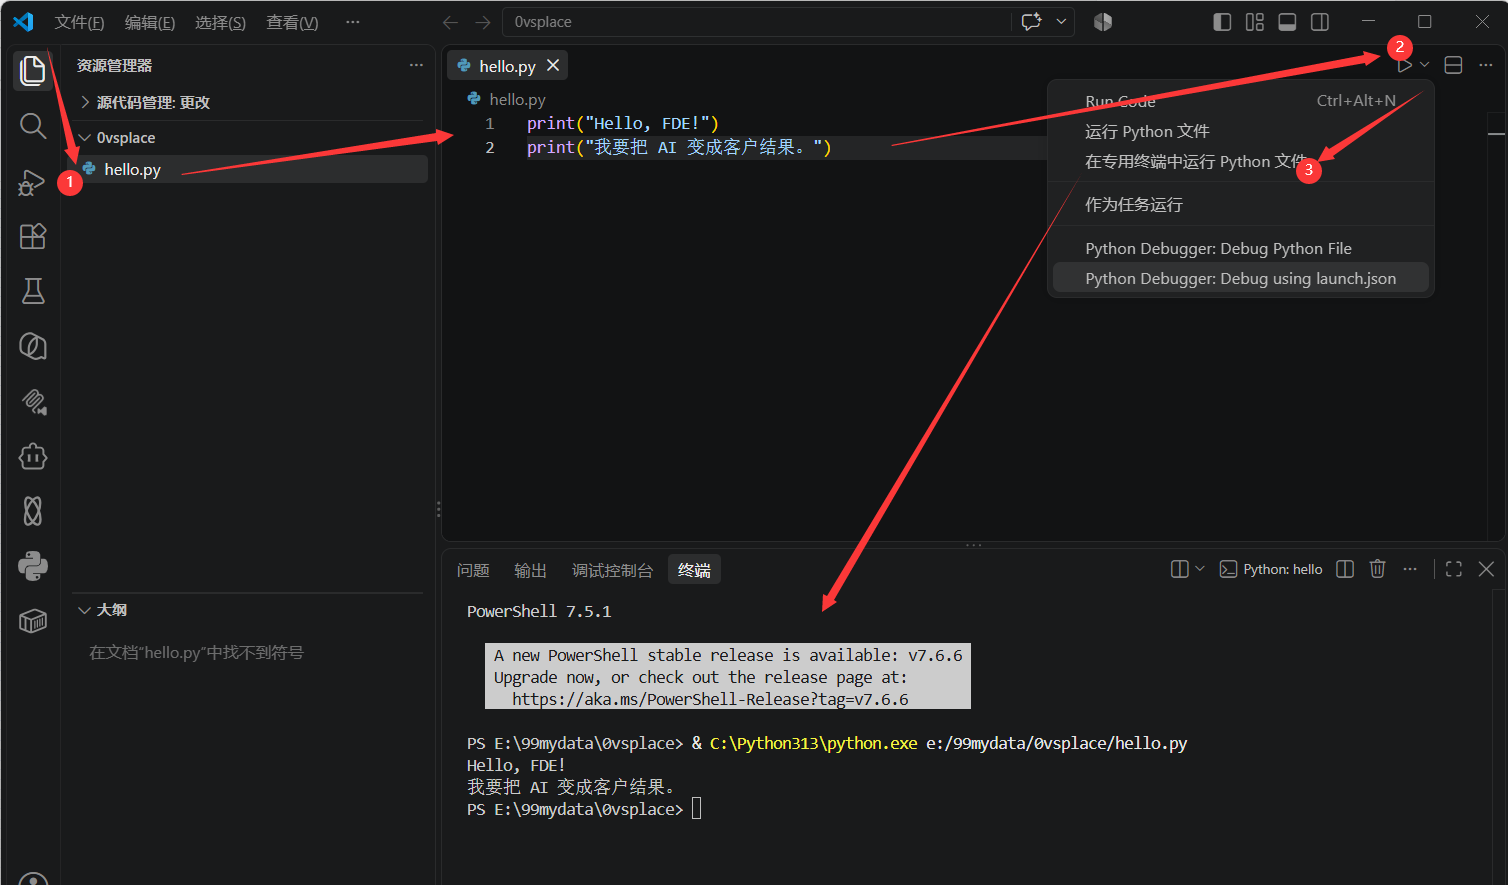Select the Python: hello terminal entry
Screen dimensions: 1508x885
[x=1271, y=569]
